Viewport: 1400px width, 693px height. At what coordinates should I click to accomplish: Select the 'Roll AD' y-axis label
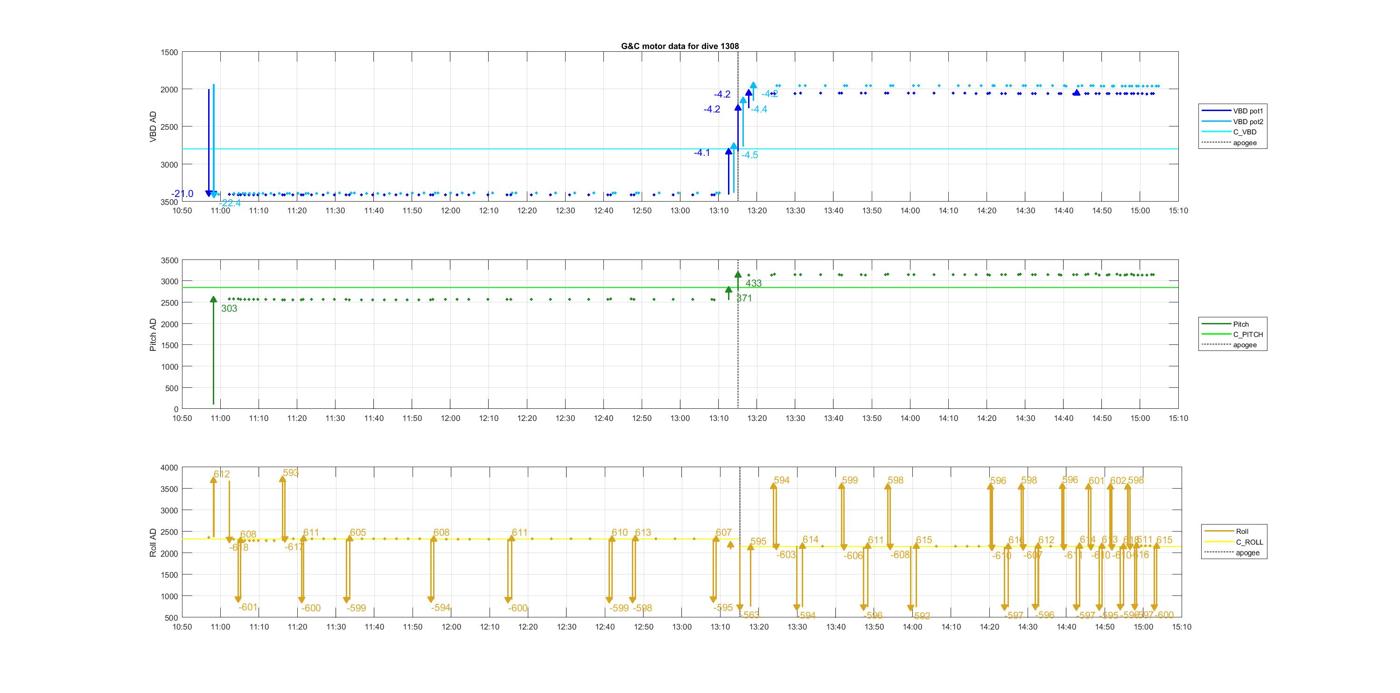click(154, 541)
